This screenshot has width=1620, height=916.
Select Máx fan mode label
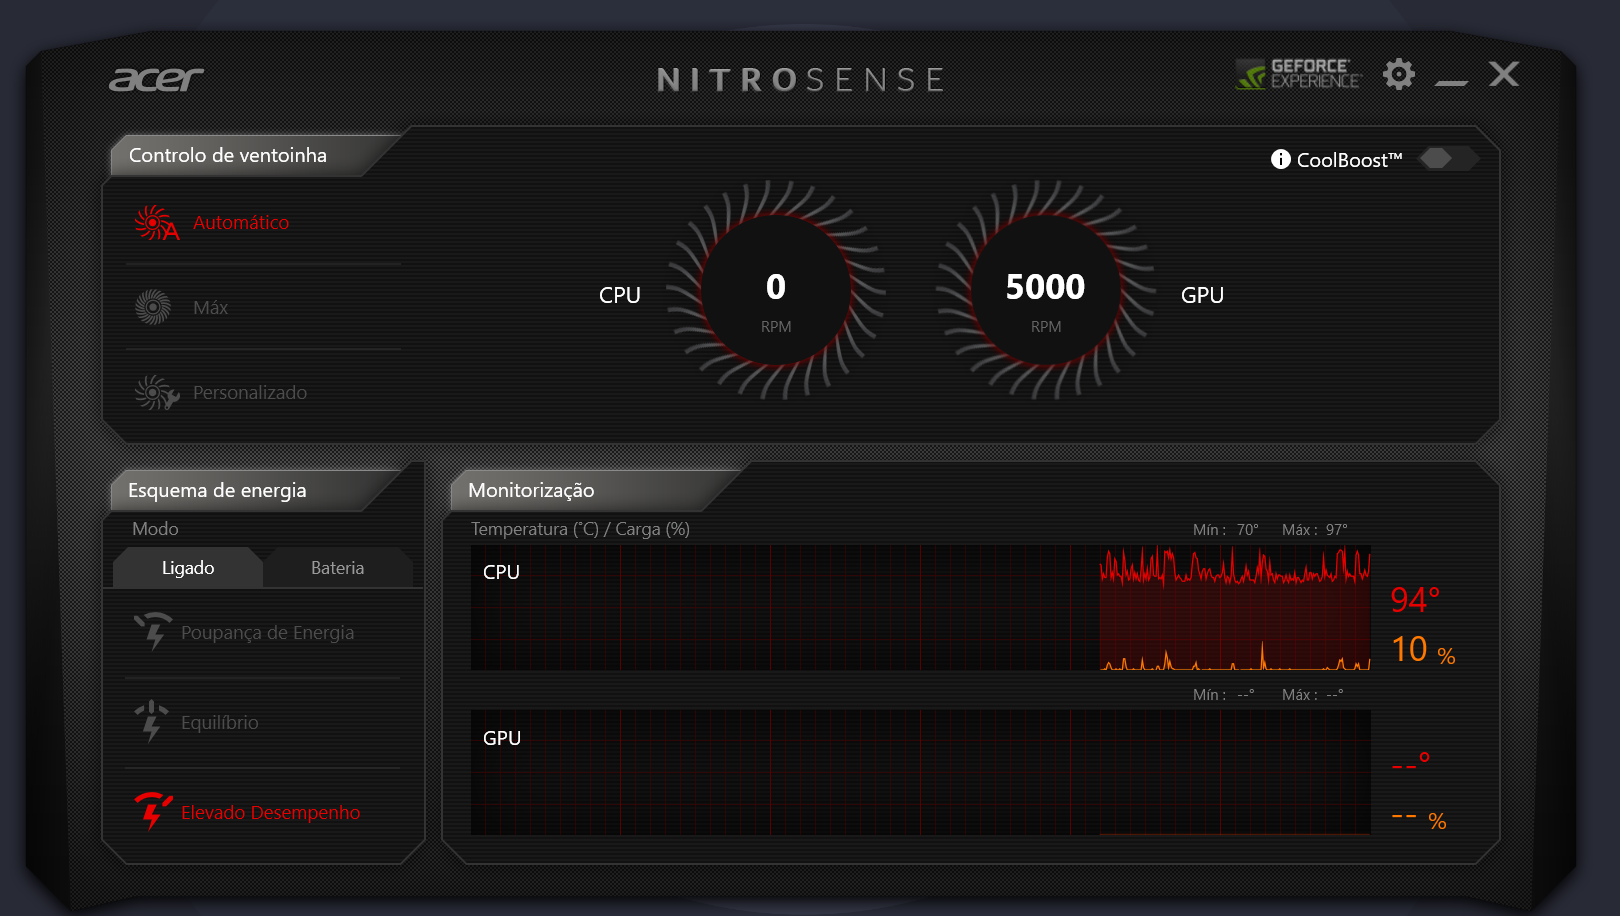[x=211, y=308]
